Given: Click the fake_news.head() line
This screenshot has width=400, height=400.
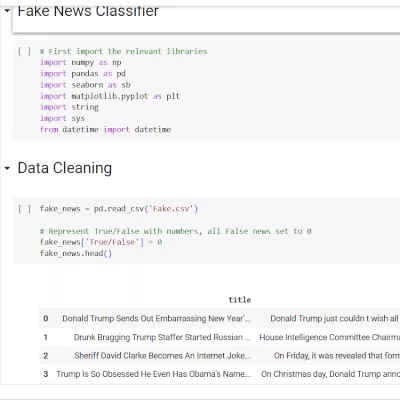Looking at the screenshot, I should pos(76,253).
